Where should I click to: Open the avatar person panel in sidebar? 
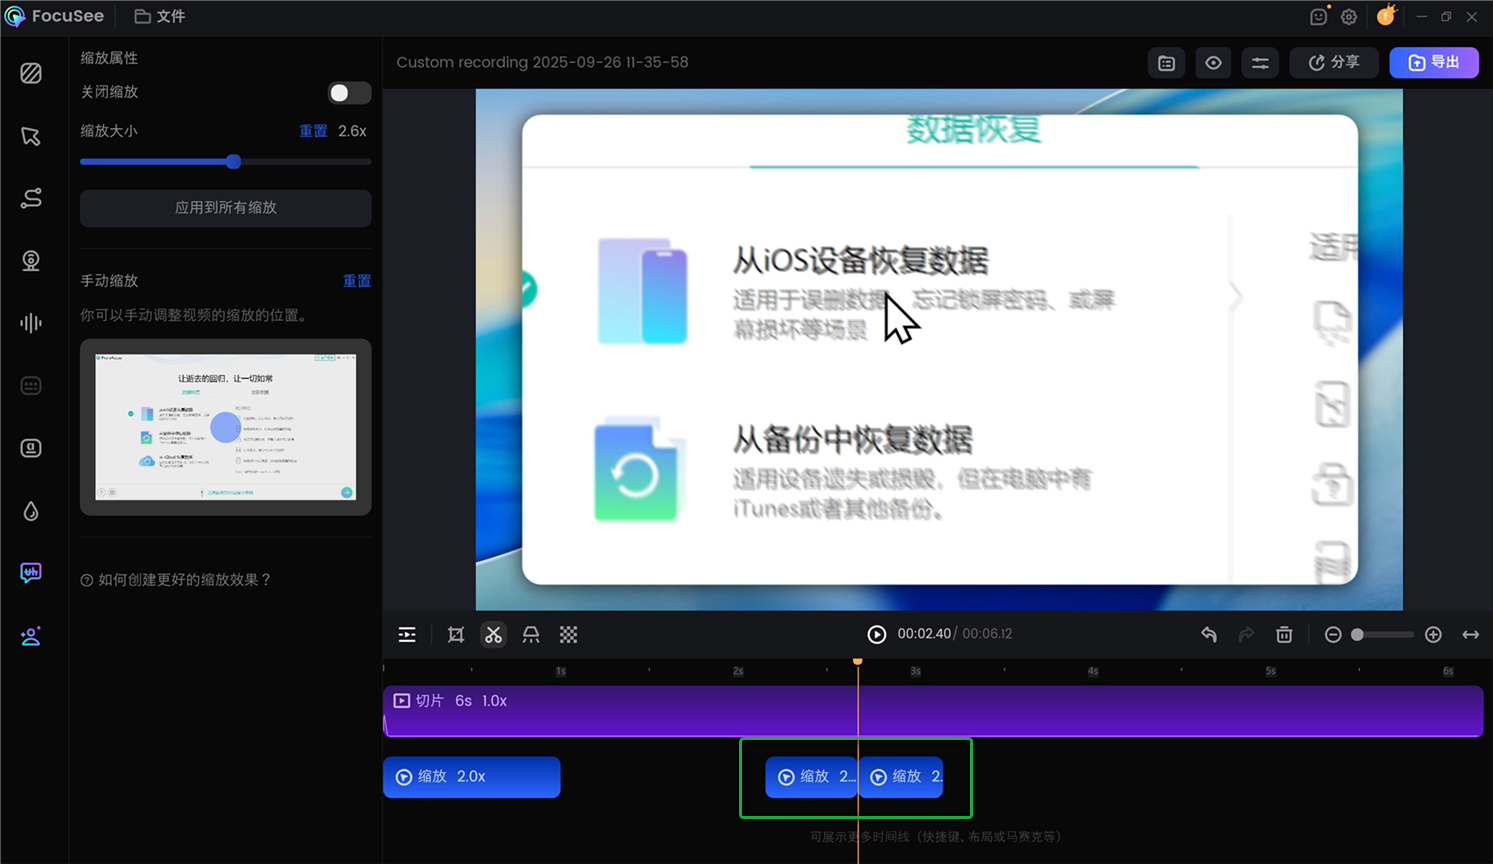click(31, 636)
